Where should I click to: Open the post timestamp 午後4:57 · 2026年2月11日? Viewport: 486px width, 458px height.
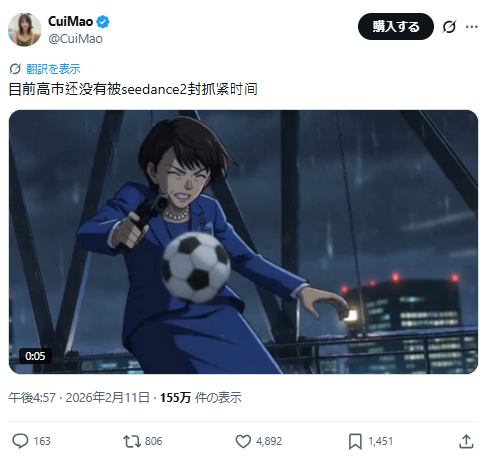79,397
